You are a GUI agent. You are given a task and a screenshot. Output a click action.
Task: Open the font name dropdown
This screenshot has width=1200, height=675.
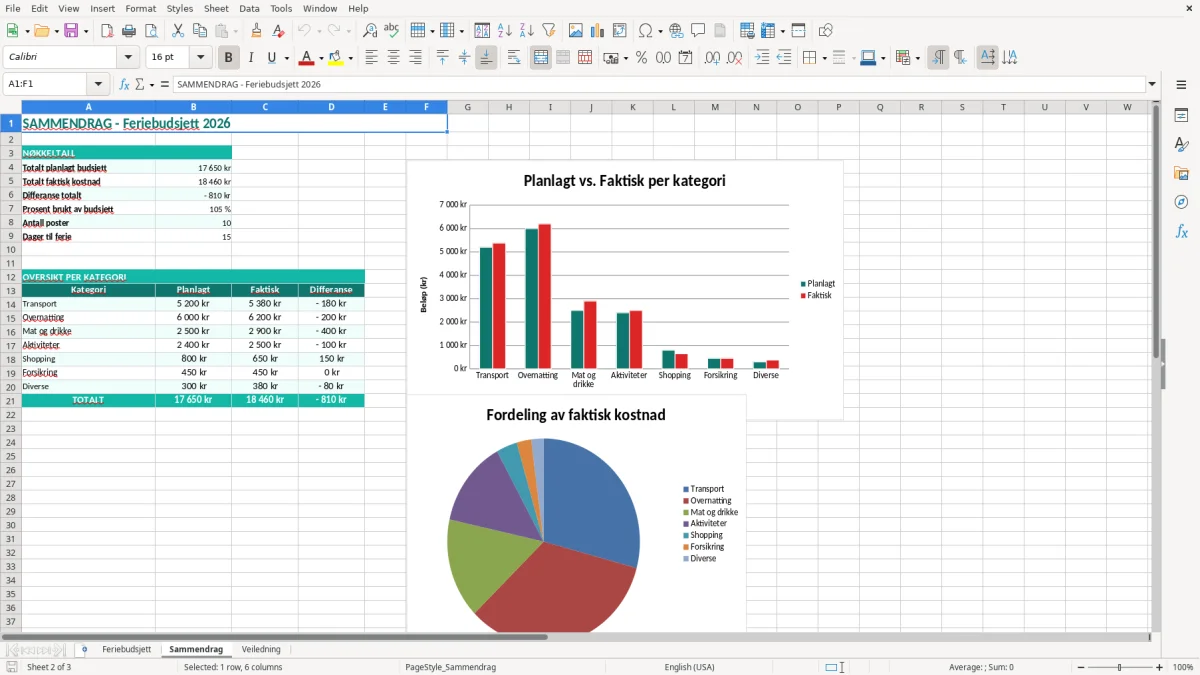point(128,58)
